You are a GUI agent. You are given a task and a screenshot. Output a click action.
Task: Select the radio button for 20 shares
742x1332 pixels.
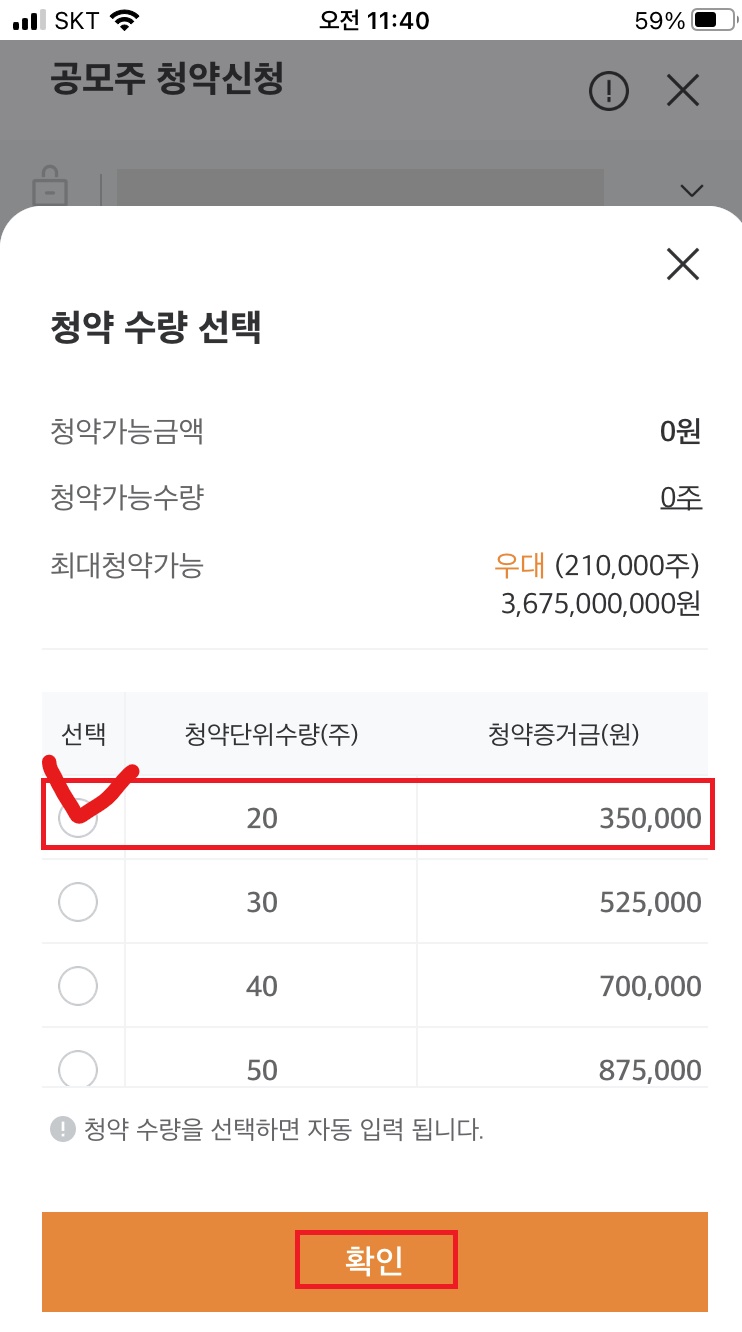tap(80, 816)
